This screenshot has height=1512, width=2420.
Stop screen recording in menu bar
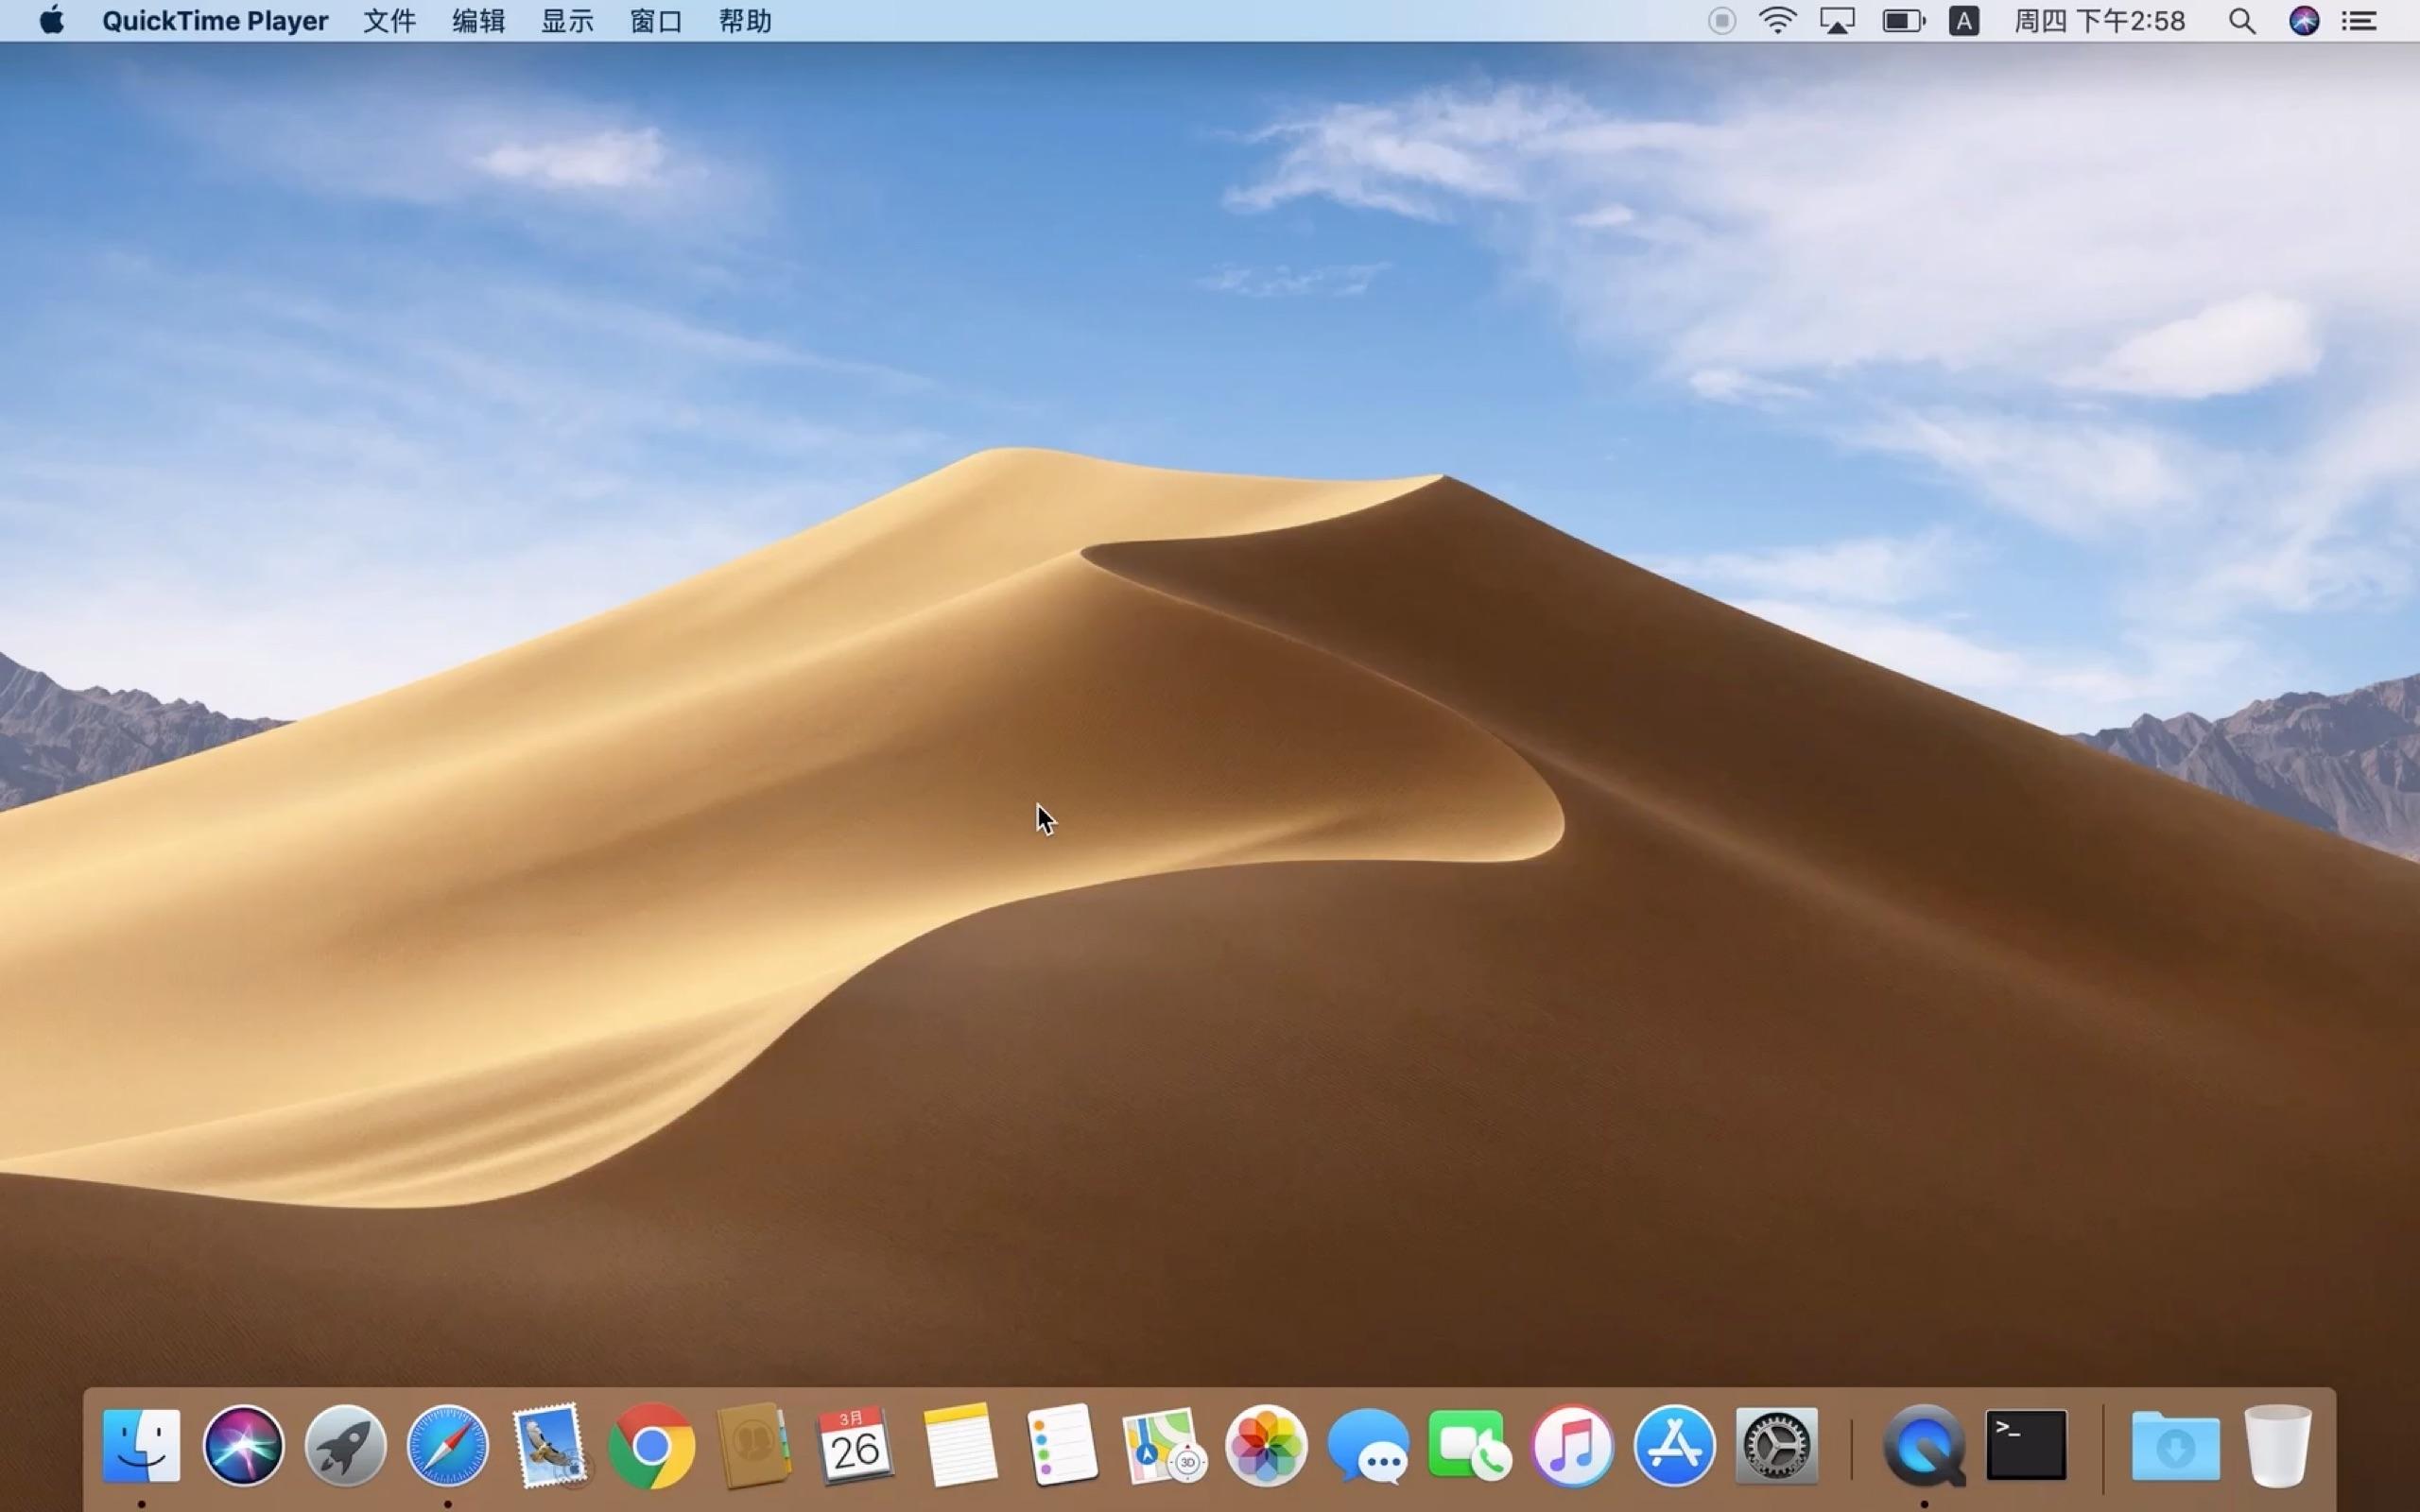click(1721, 21)
